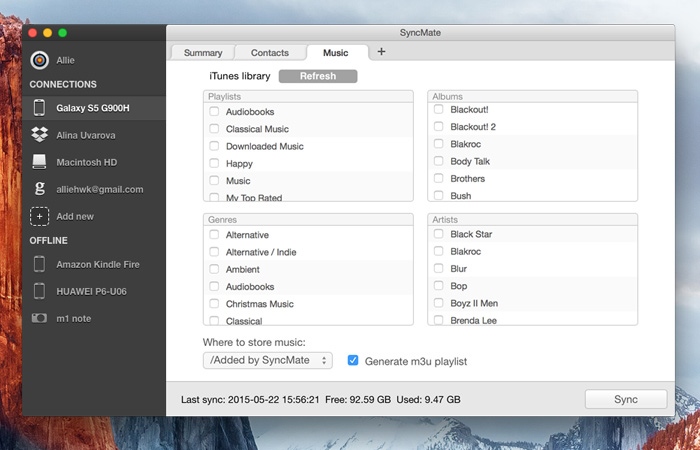Click the Alina Uvarova connection name

(x=86, y=135)
